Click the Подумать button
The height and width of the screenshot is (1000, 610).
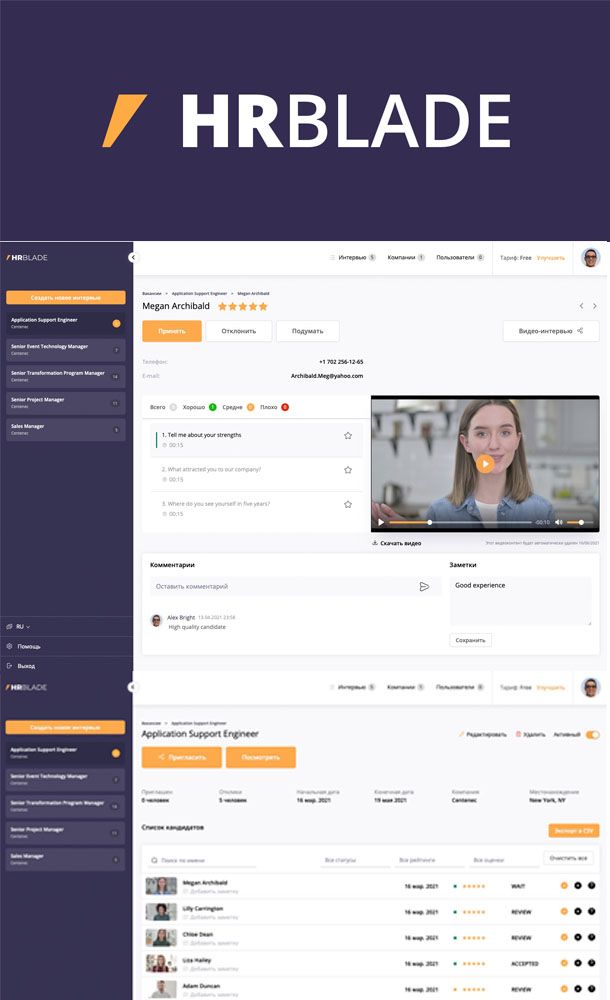click(308, 331)
